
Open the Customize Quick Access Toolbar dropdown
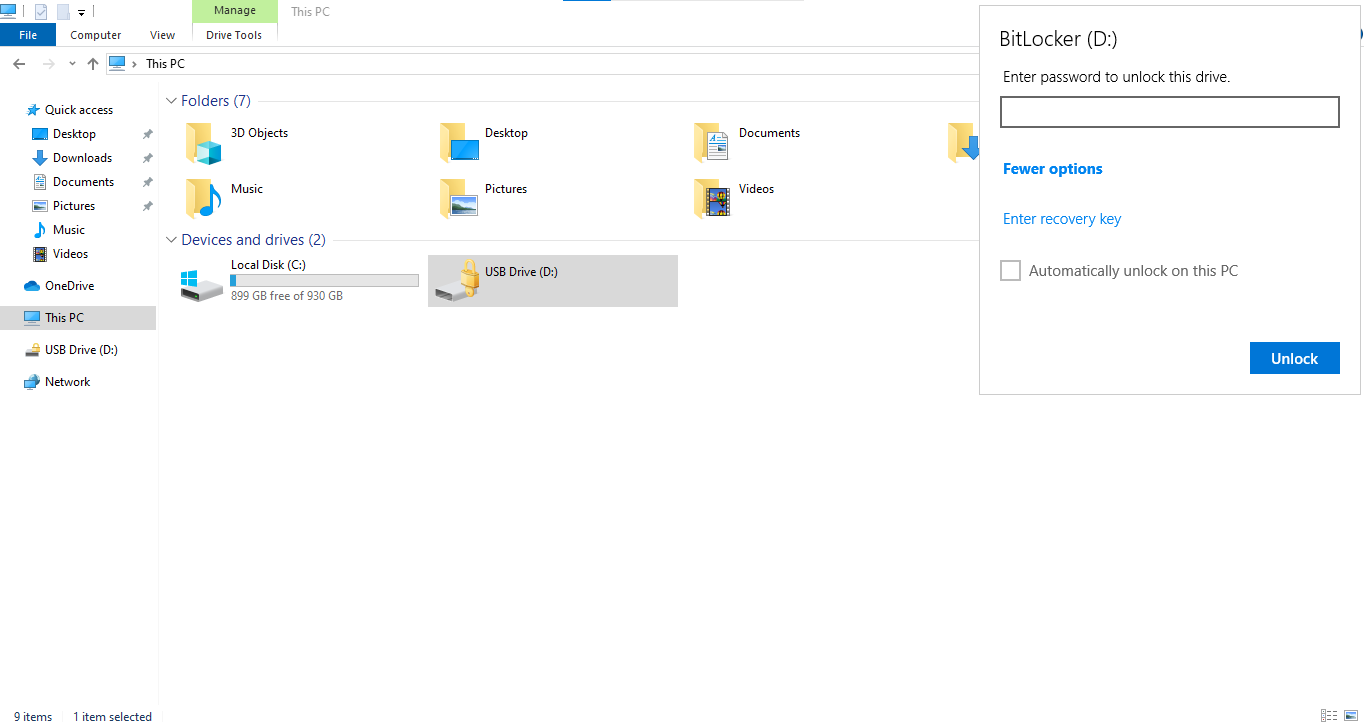[x=82, y=13]
